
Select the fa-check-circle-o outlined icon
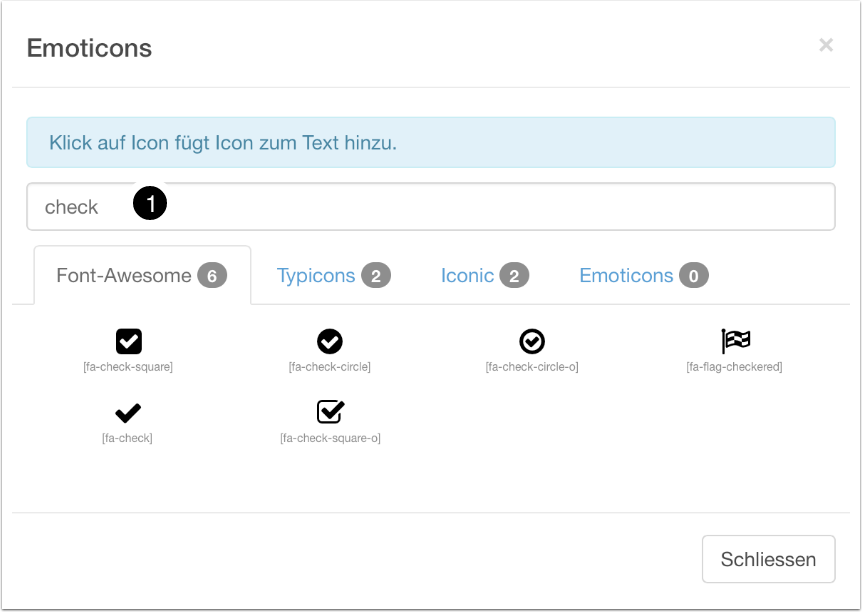[x=532, y=342]
